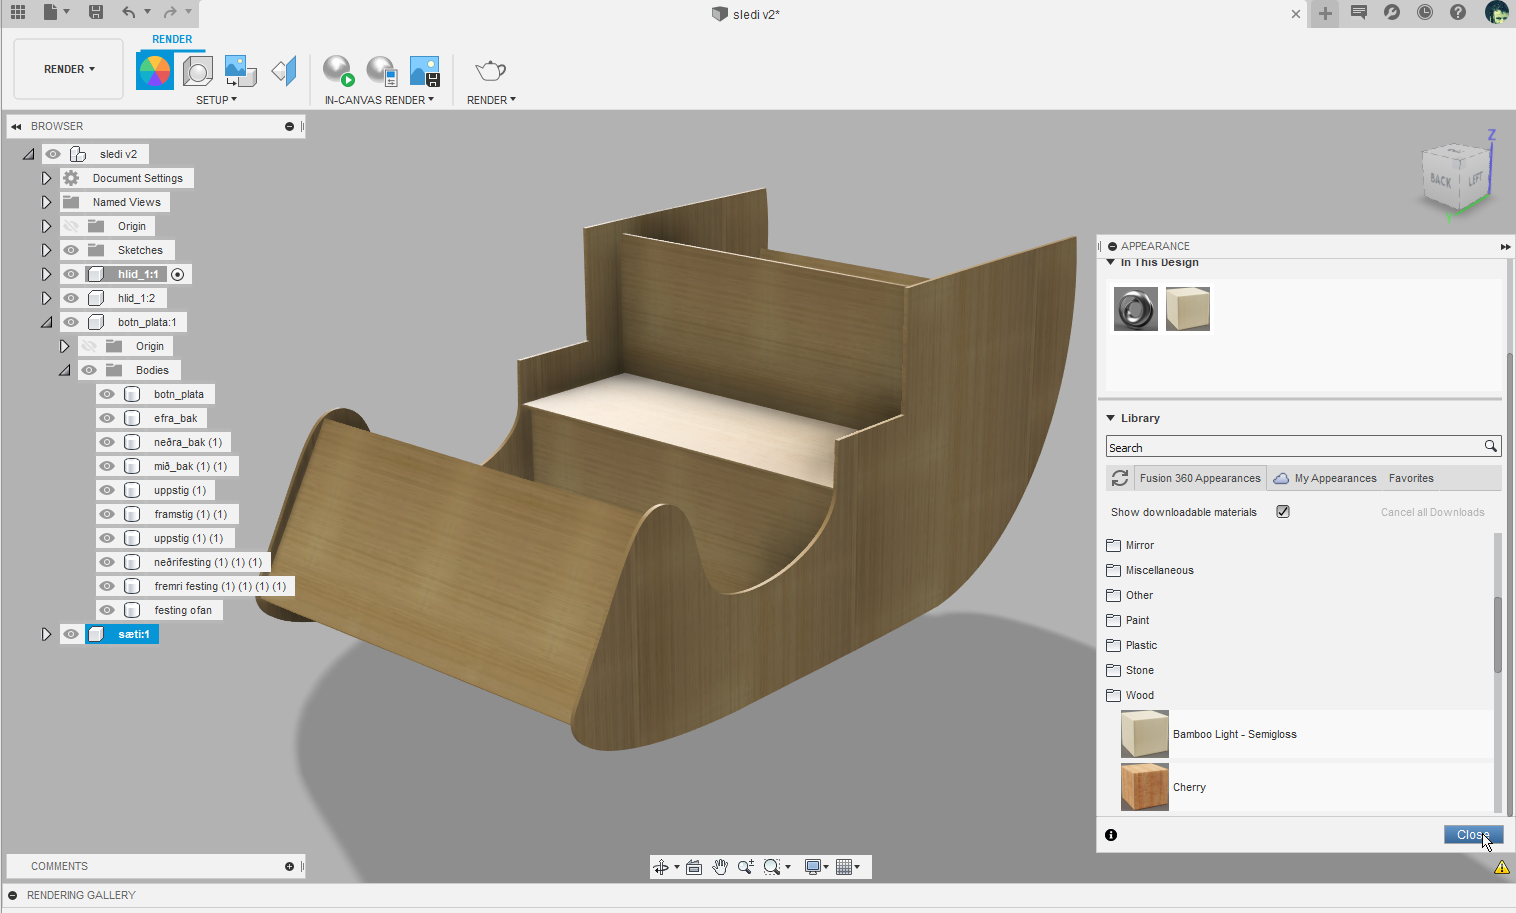Collapse the Library section
Viewport: 1516px width, 913px height.
pyautogui.click(x=1110, y=418)
